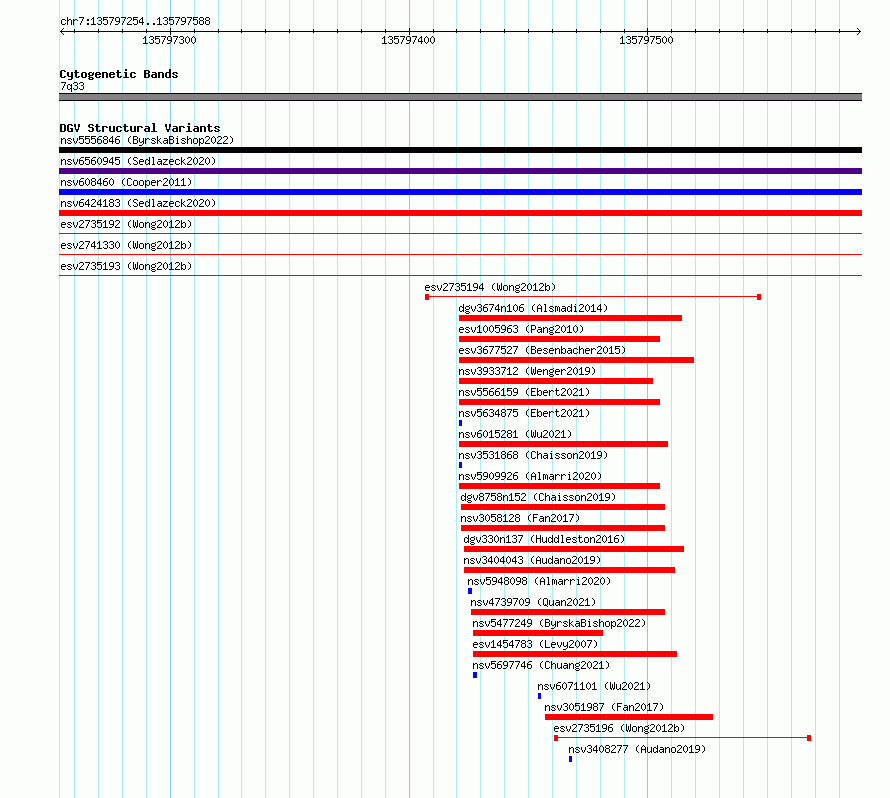Click the red nsv3933712 variant bar

tap(556, 381)
